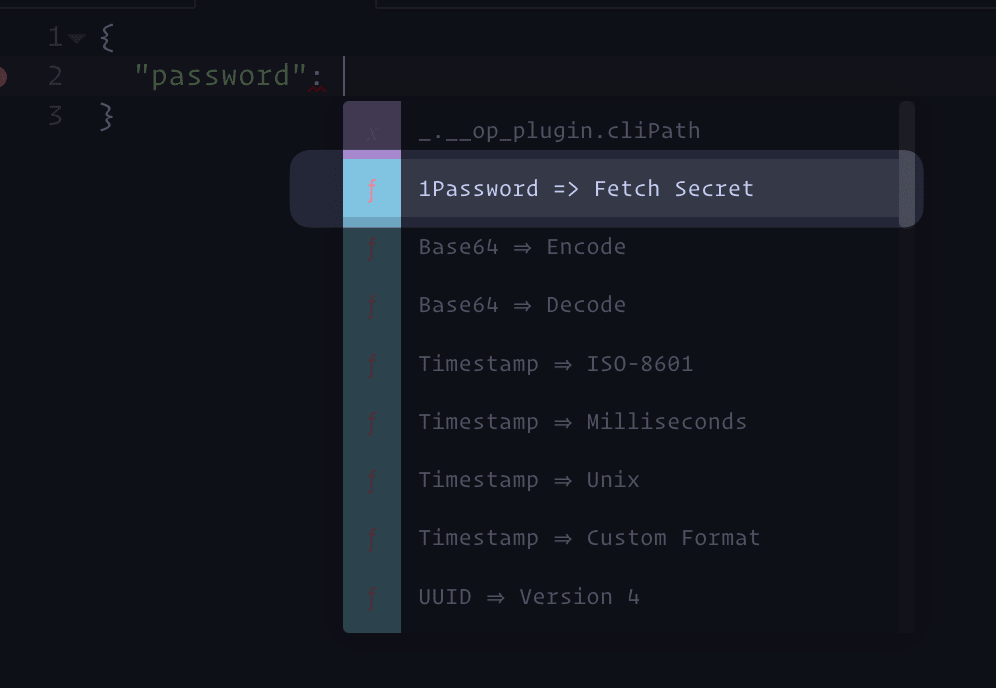Click the function icon beside UUID Version 4
Image resolution: width=996 pixels, height=688 pixels.
tap(372, 597)
